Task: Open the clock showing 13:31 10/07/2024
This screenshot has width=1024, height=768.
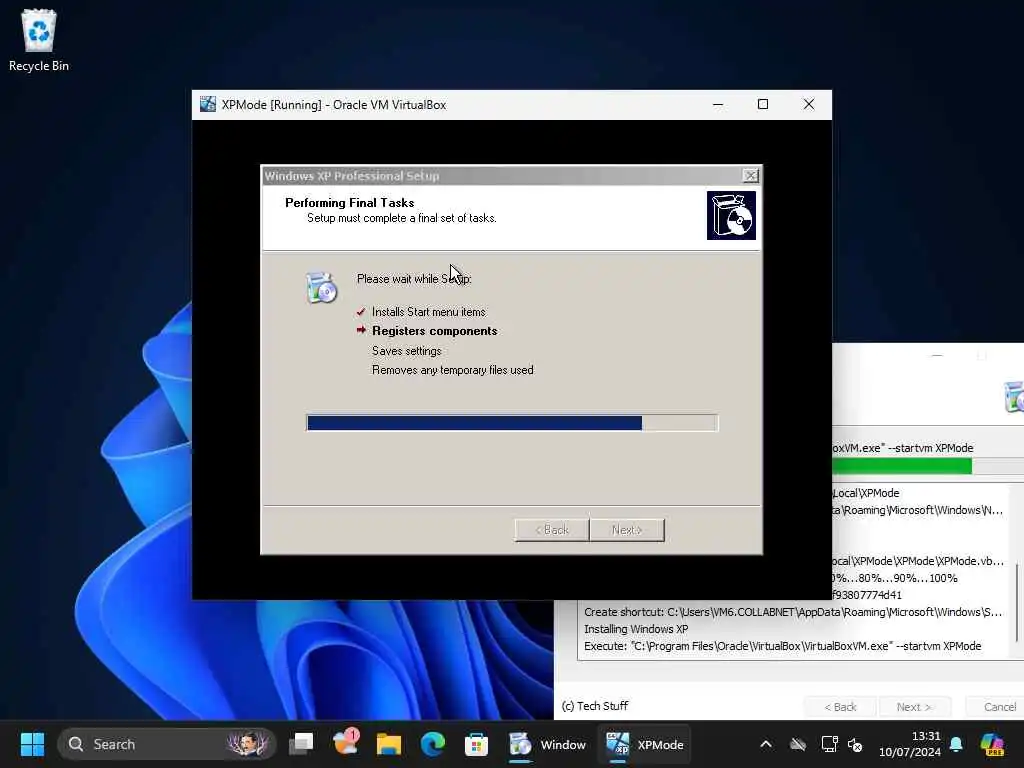Action: coord(910,744)
